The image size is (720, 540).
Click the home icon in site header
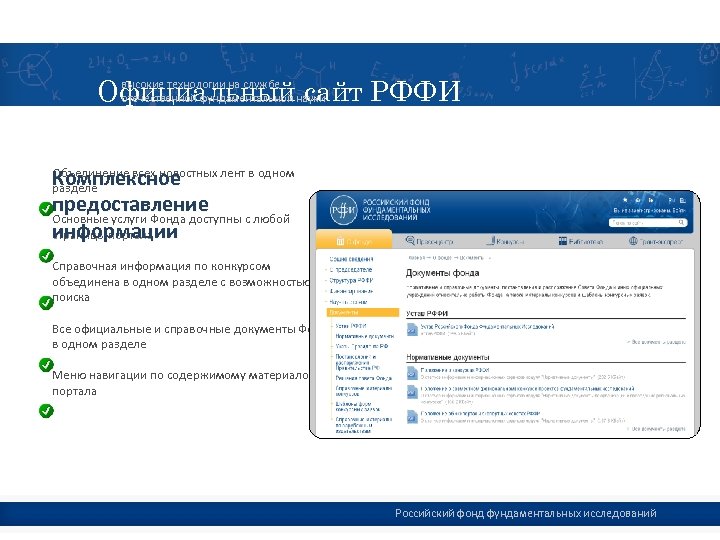638,200
